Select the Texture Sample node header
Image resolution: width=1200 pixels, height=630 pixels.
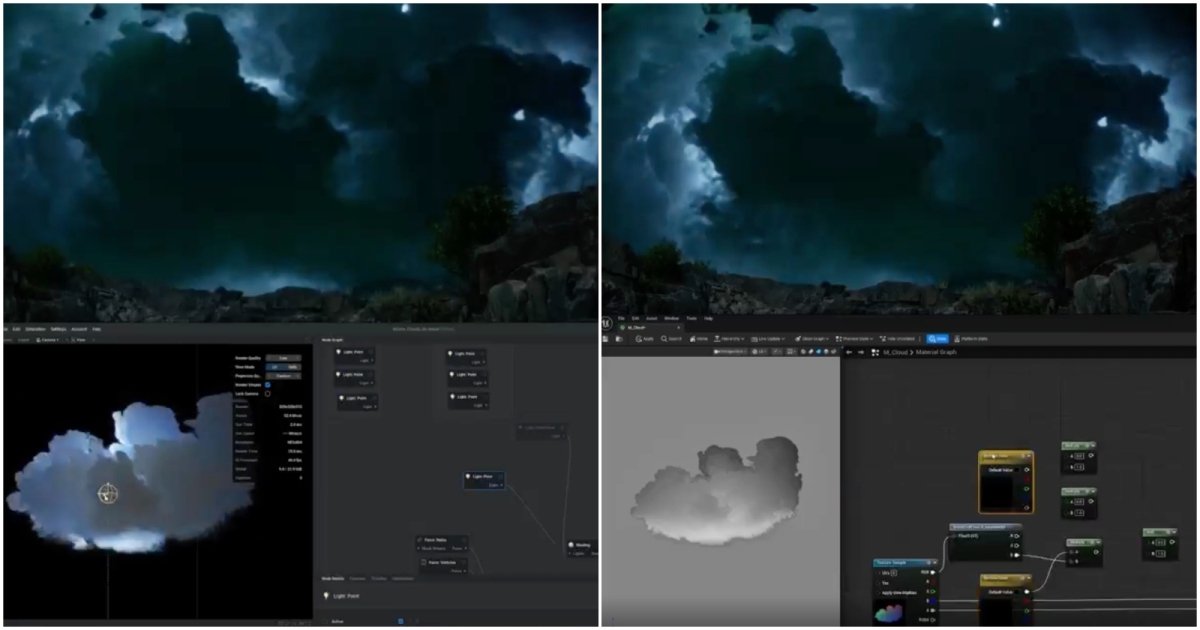coord(905,562)
